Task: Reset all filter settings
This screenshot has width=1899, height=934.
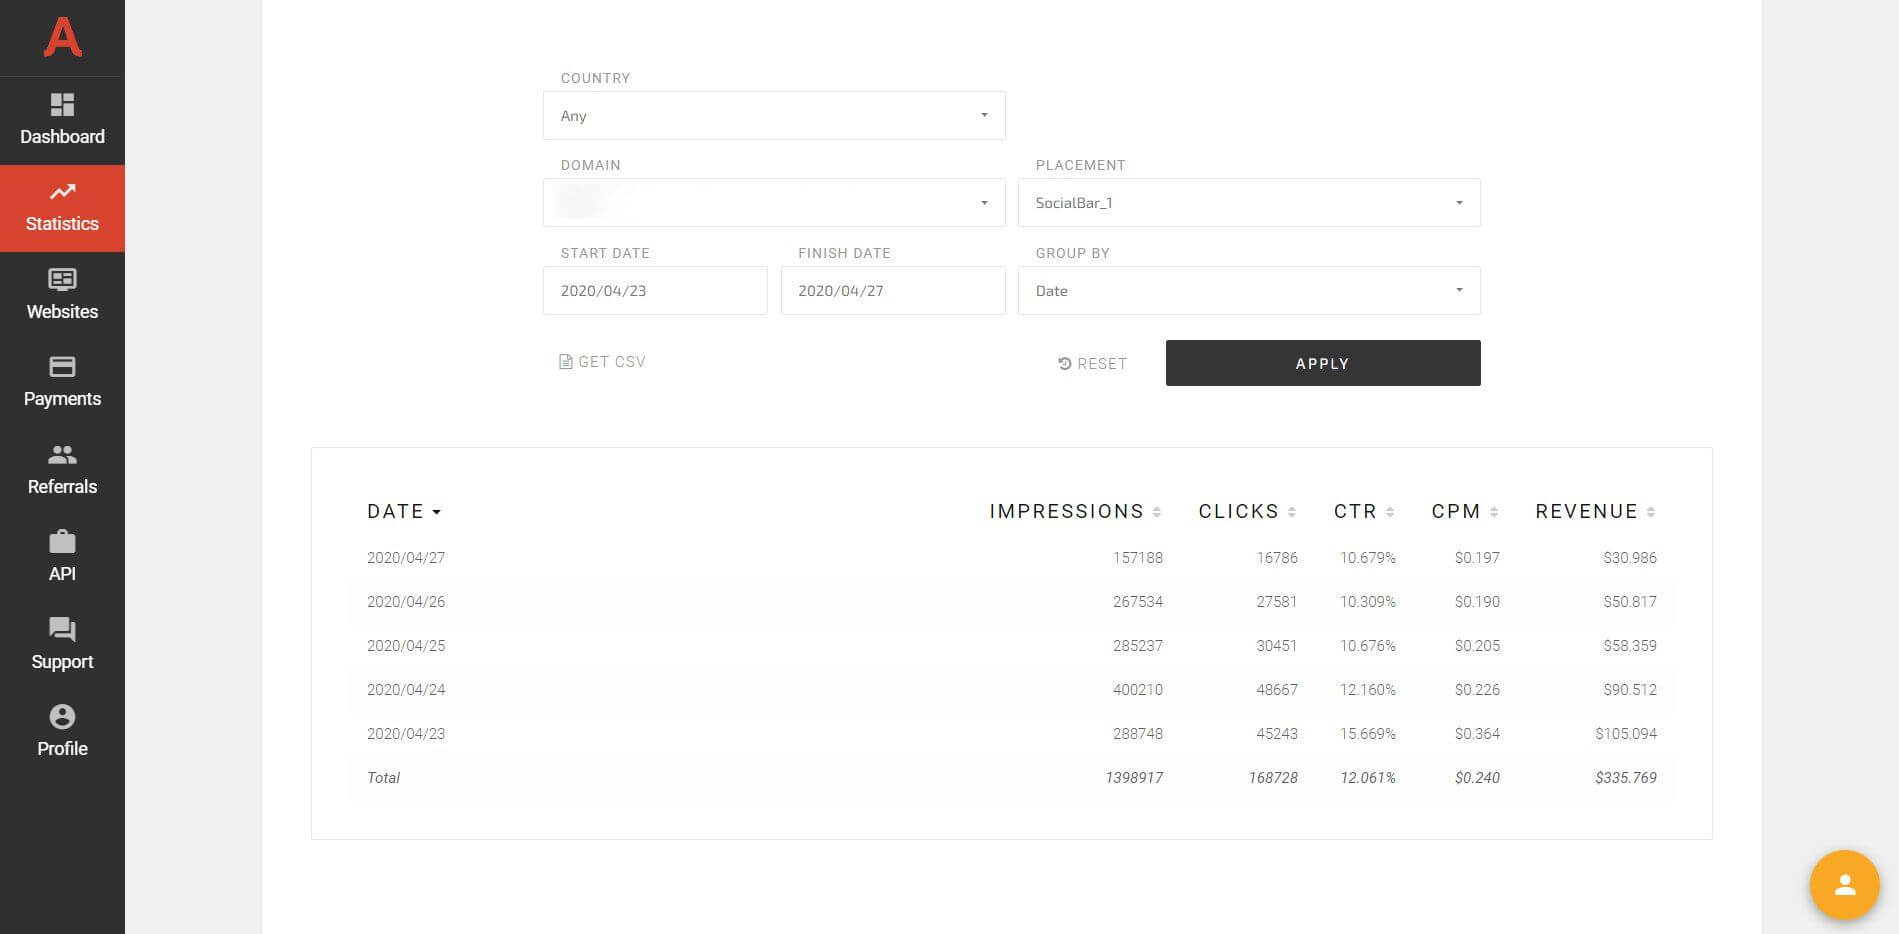Action: pyautogui.click(x=1092, y=363)
